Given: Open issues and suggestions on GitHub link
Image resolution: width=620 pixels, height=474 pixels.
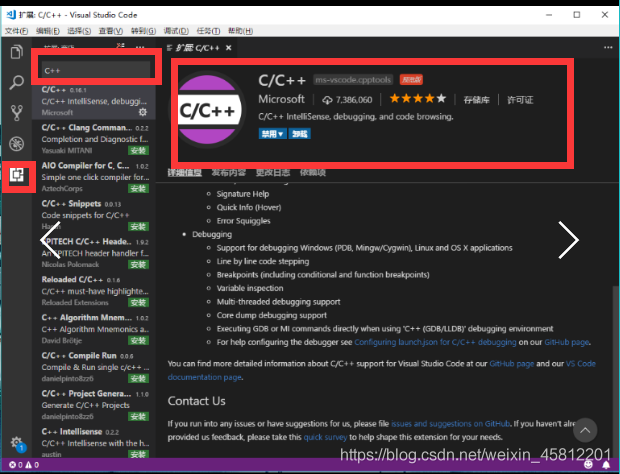Looking at the screenshot, I should 450,424.
